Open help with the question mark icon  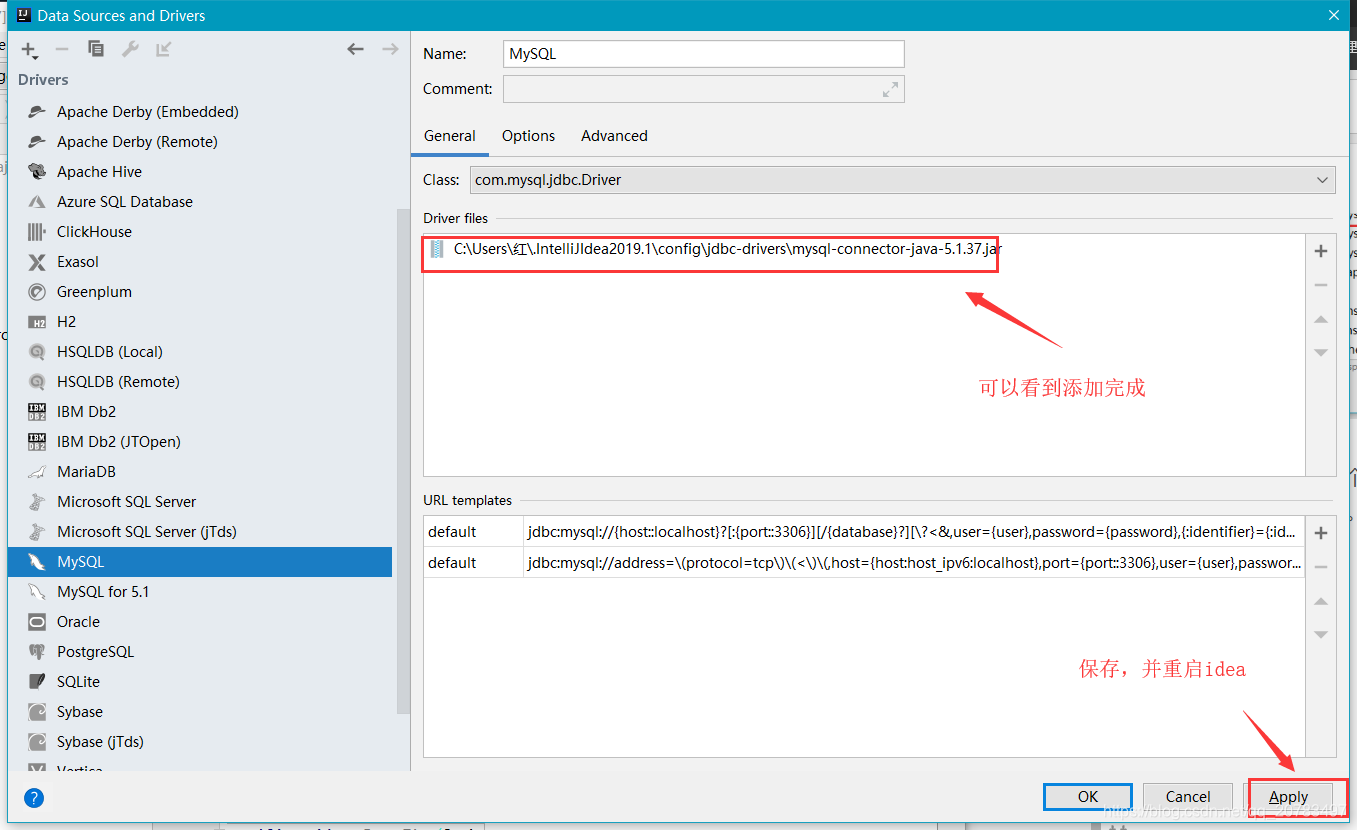point(34,798)
